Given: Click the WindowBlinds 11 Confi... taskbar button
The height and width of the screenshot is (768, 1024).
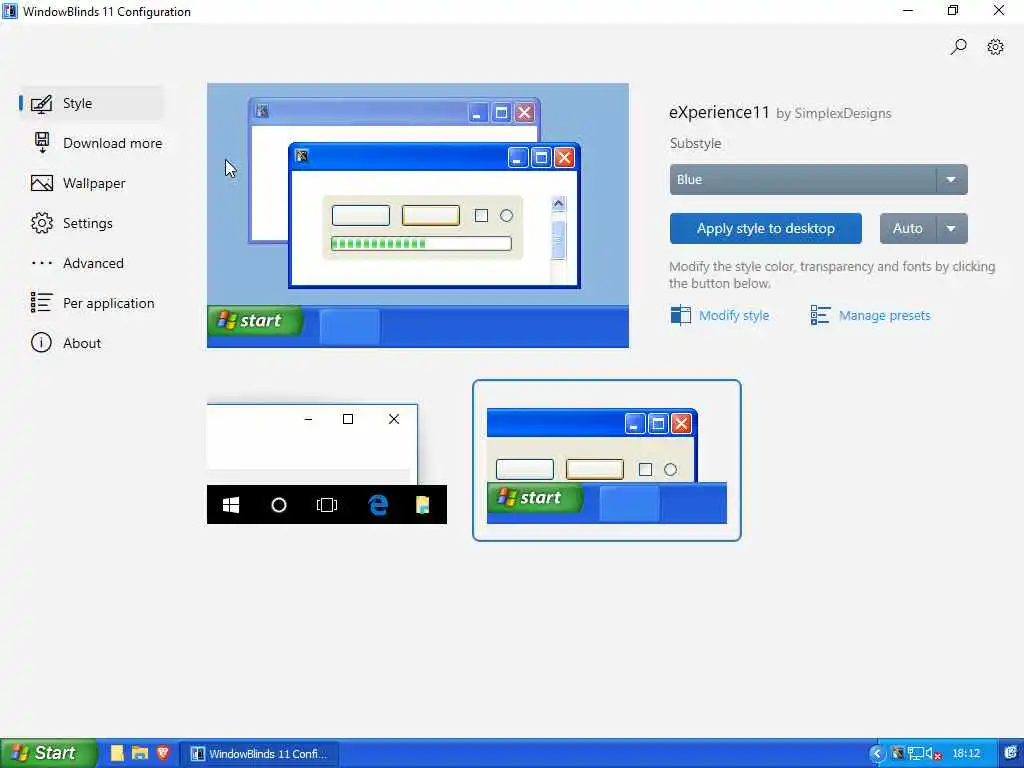Looking at the screenshot, I should coord(259,754).
